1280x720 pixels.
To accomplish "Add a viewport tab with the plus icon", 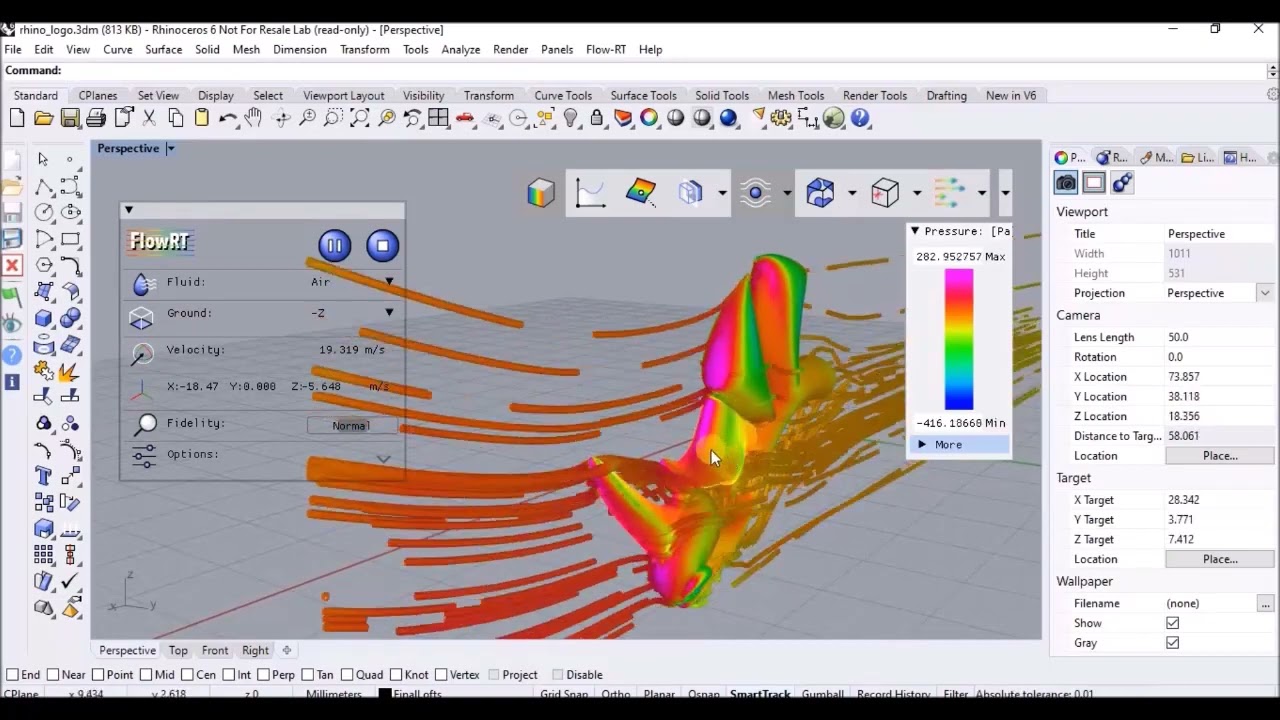I will 287,650.
